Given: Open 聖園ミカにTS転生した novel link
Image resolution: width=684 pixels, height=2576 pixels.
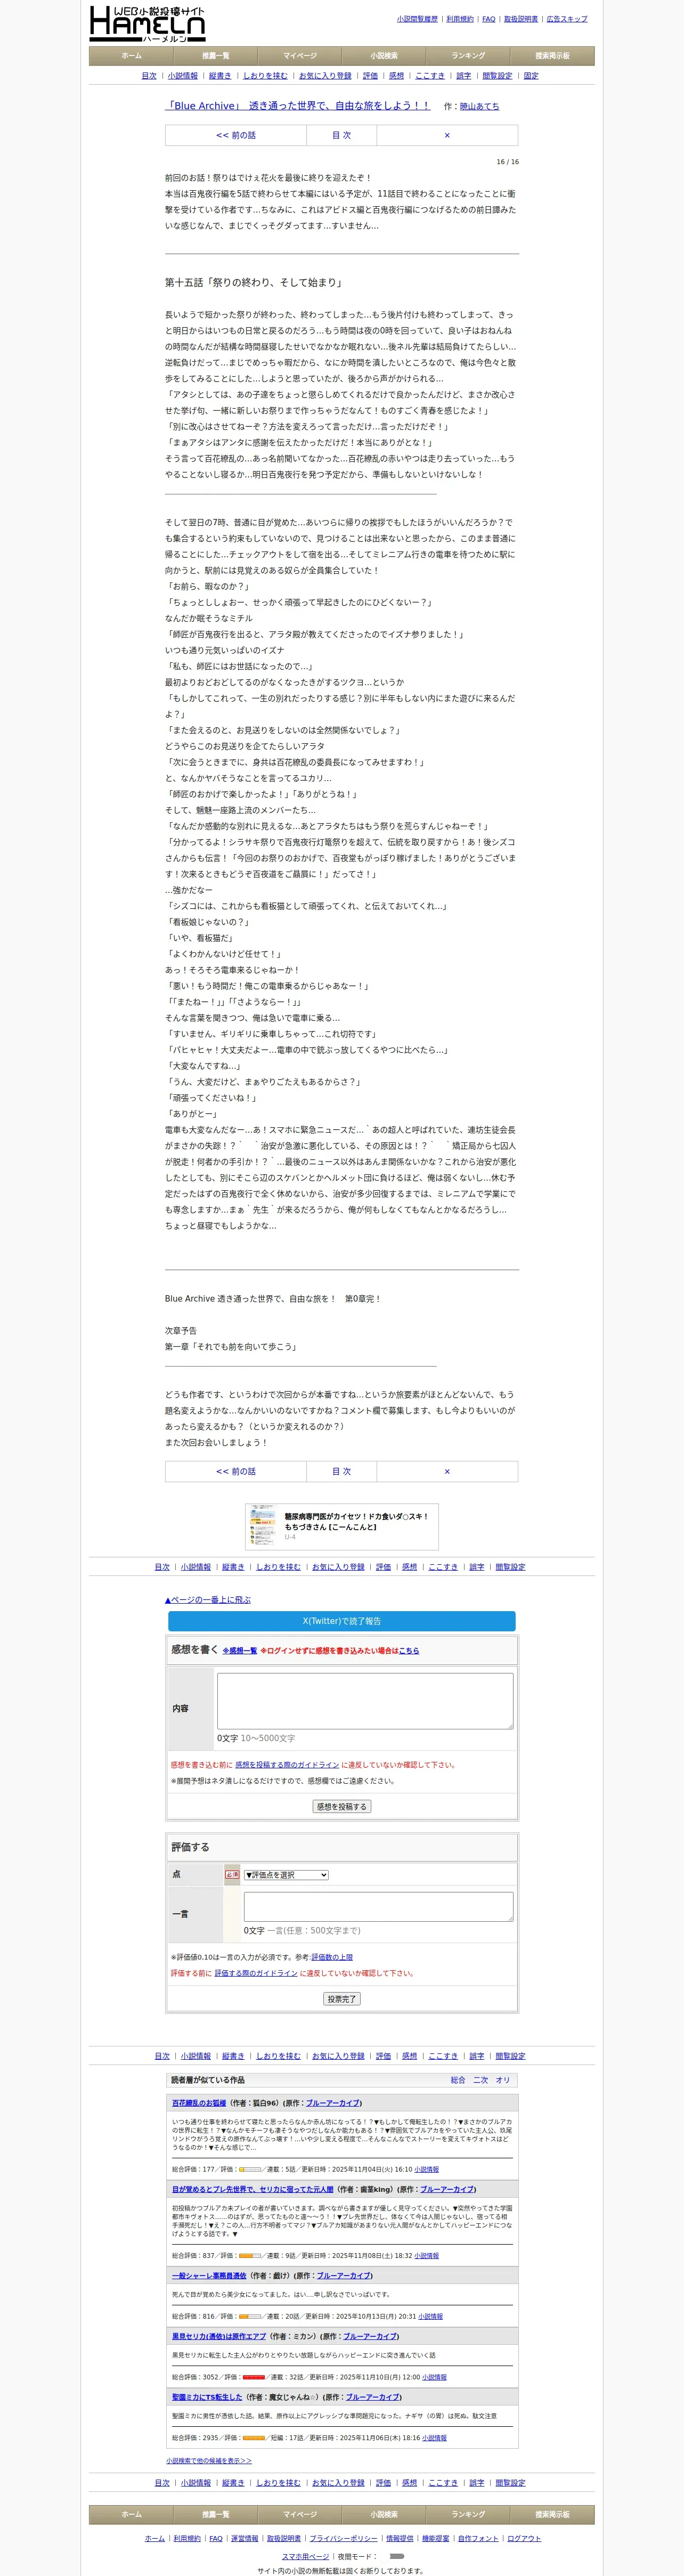Looking at the screenshot, I should click(x=207, y=2397).
